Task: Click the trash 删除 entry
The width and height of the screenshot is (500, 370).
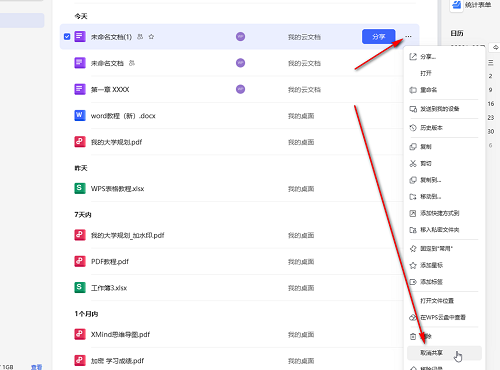Action: coord(444,336)
